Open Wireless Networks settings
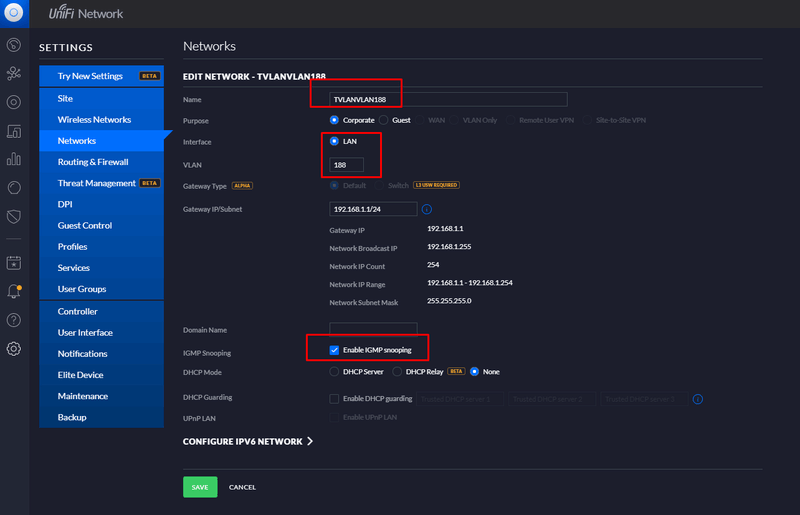800x515 pixels. [x=102, y=119]
